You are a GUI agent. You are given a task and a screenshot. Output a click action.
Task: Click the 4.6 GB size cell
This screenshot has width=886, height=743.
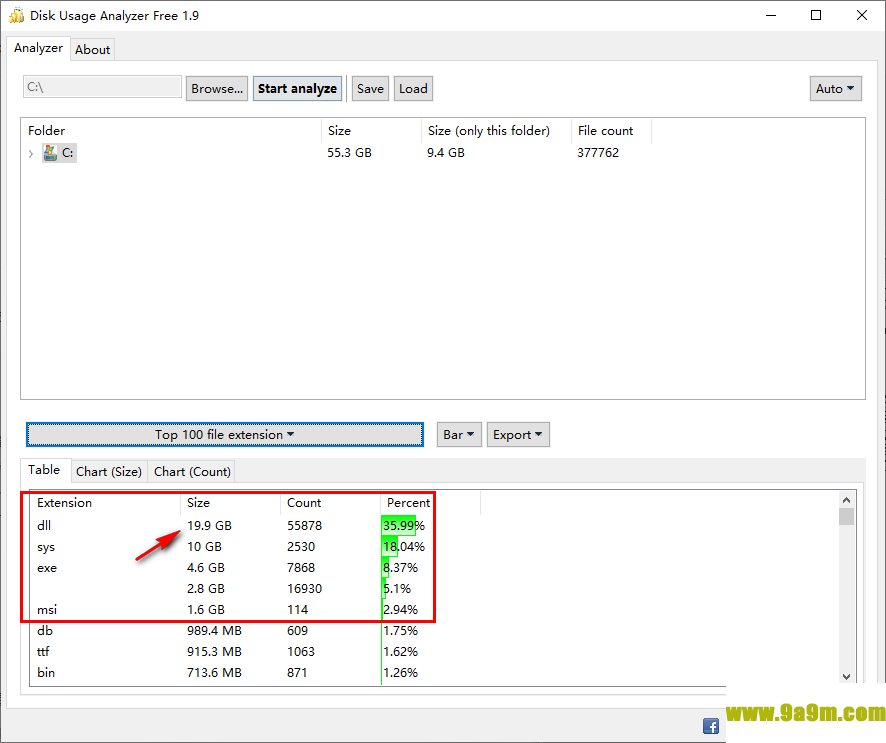206,568
